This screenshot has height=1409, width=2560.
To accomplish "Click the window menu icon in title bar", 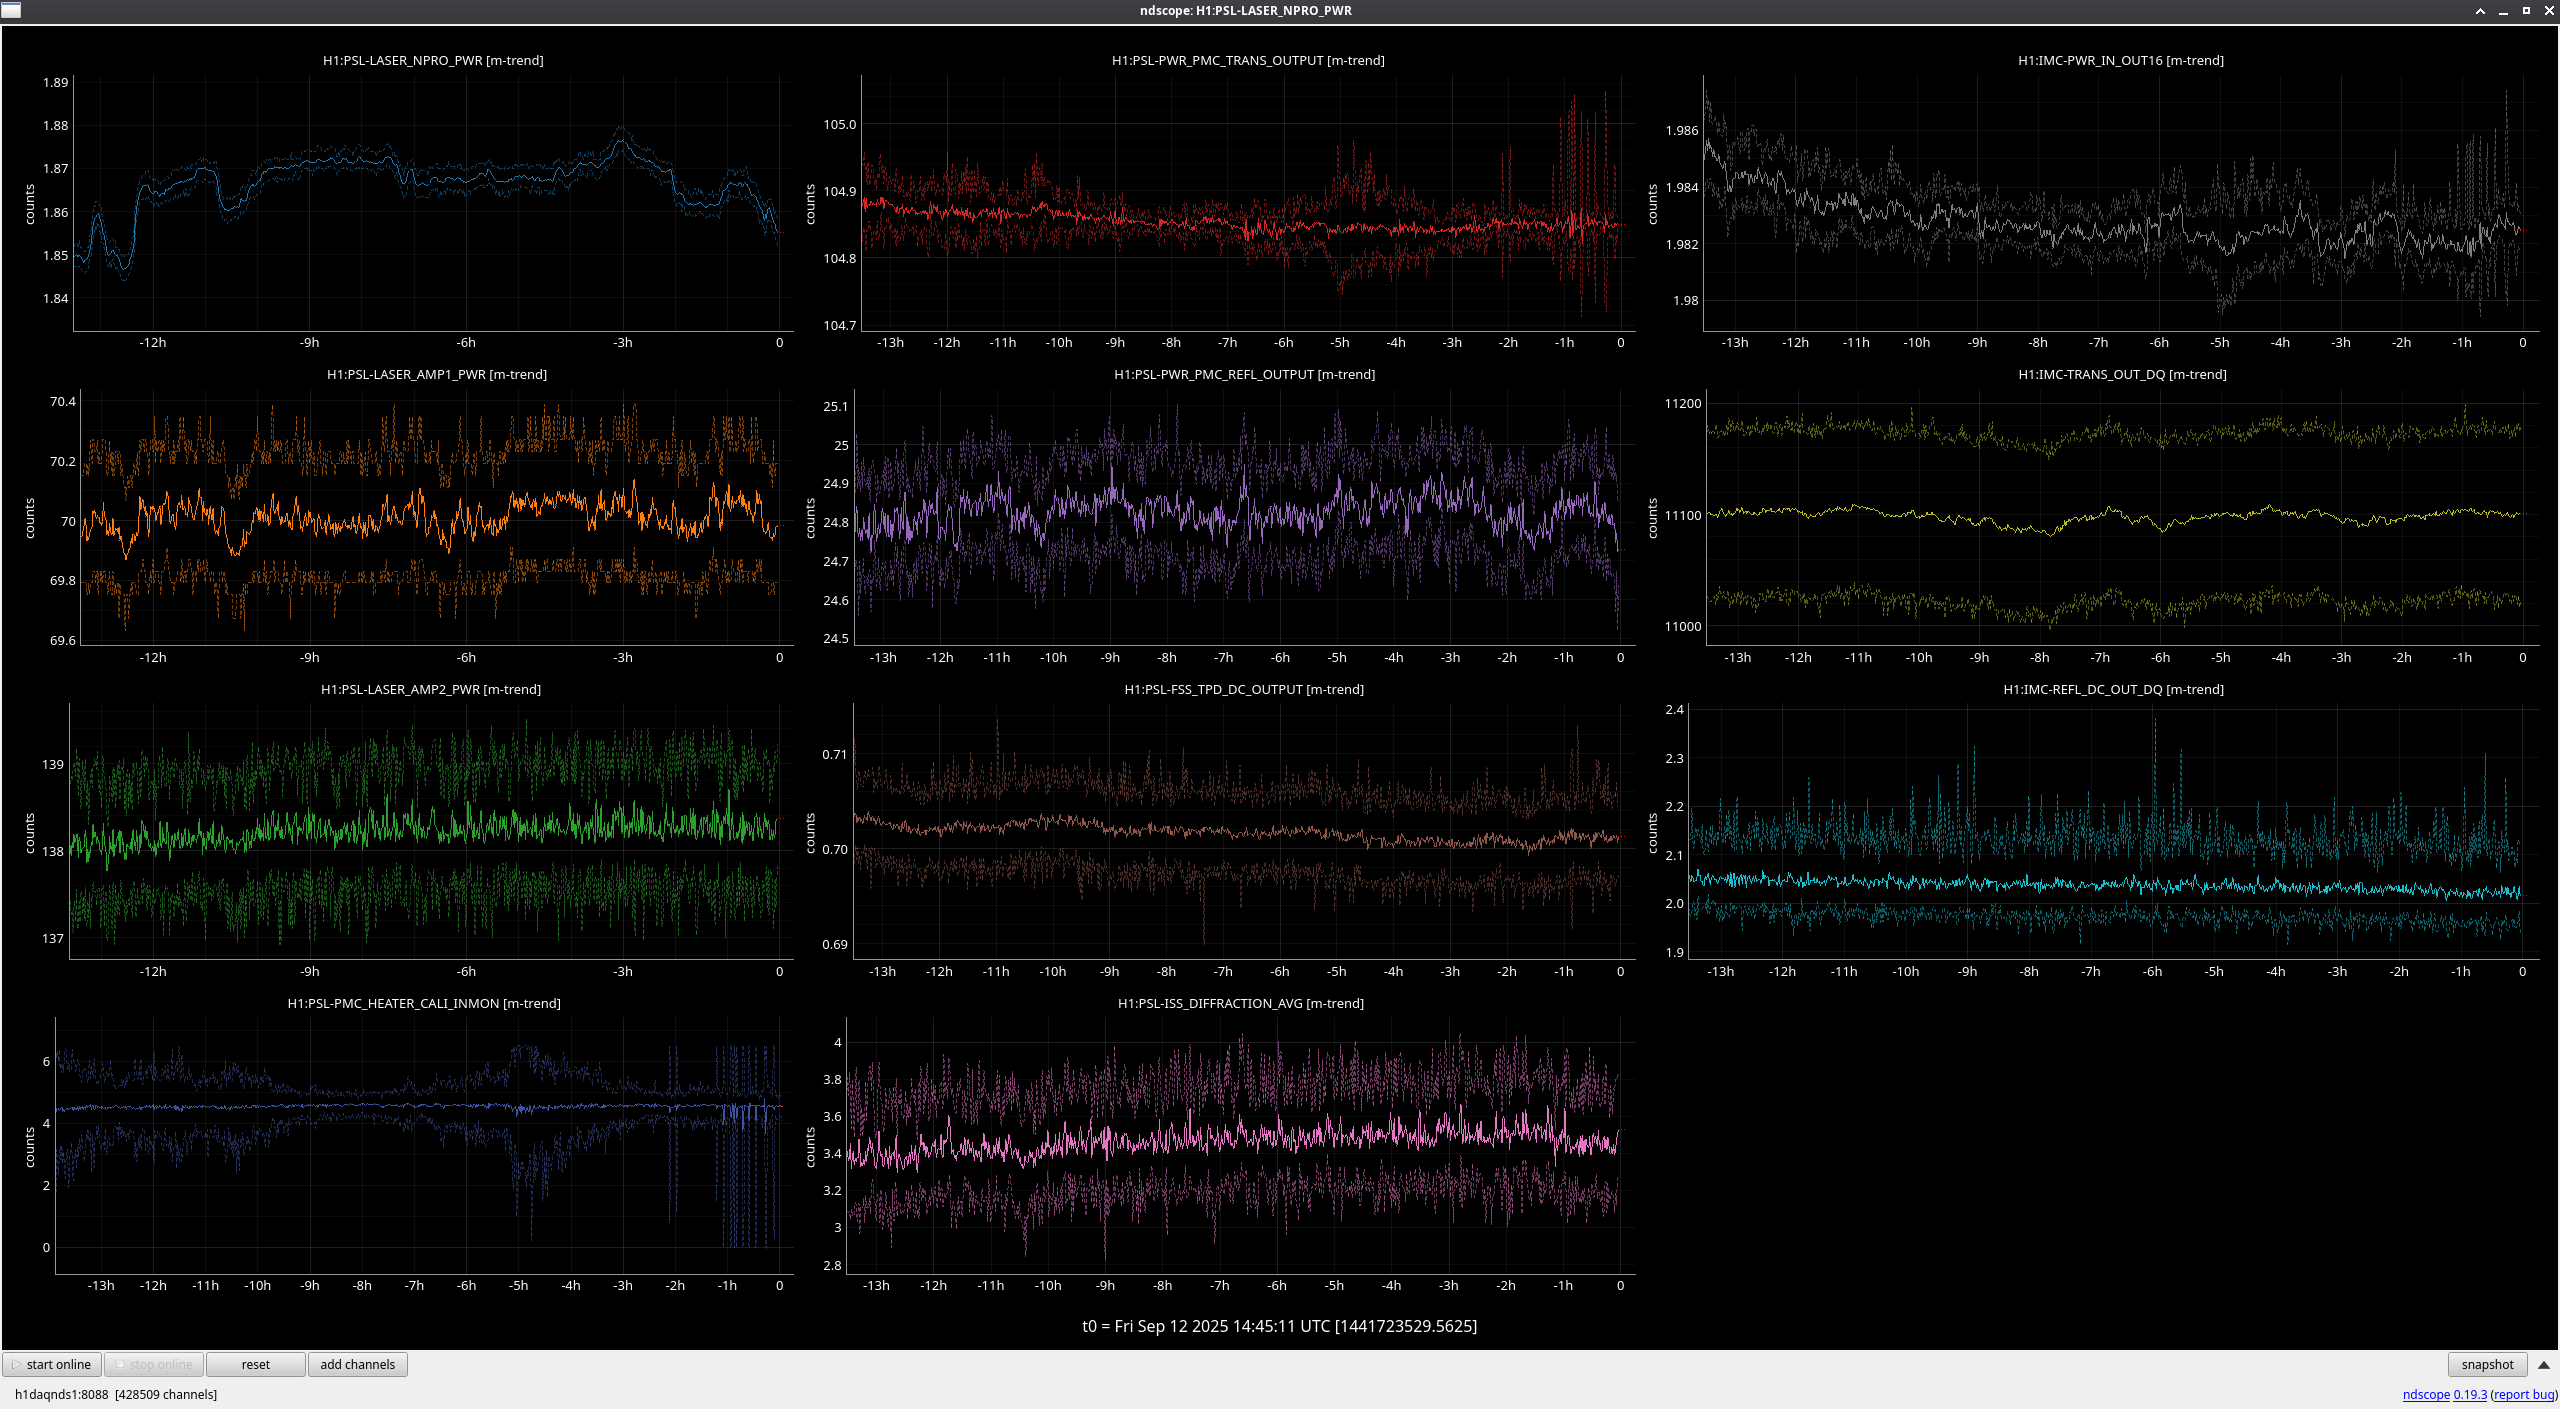I will (11, 10).
